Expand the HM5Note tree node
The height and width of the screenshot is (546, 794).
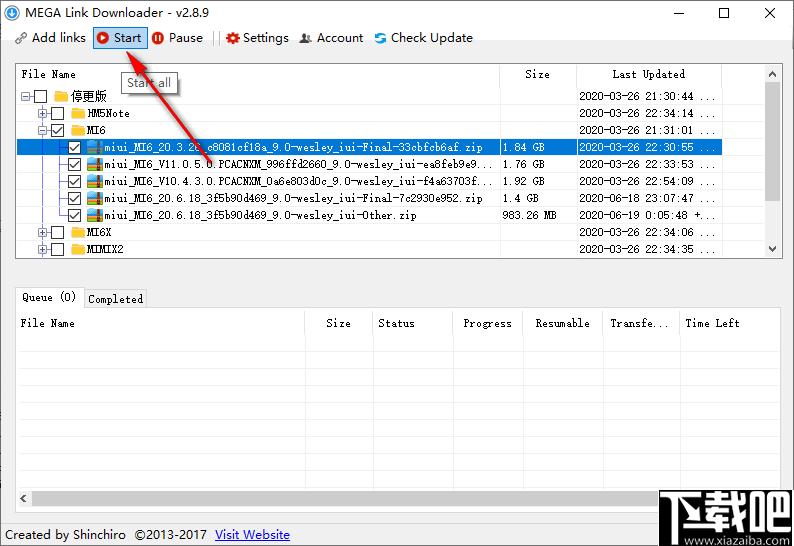(43, 113)
